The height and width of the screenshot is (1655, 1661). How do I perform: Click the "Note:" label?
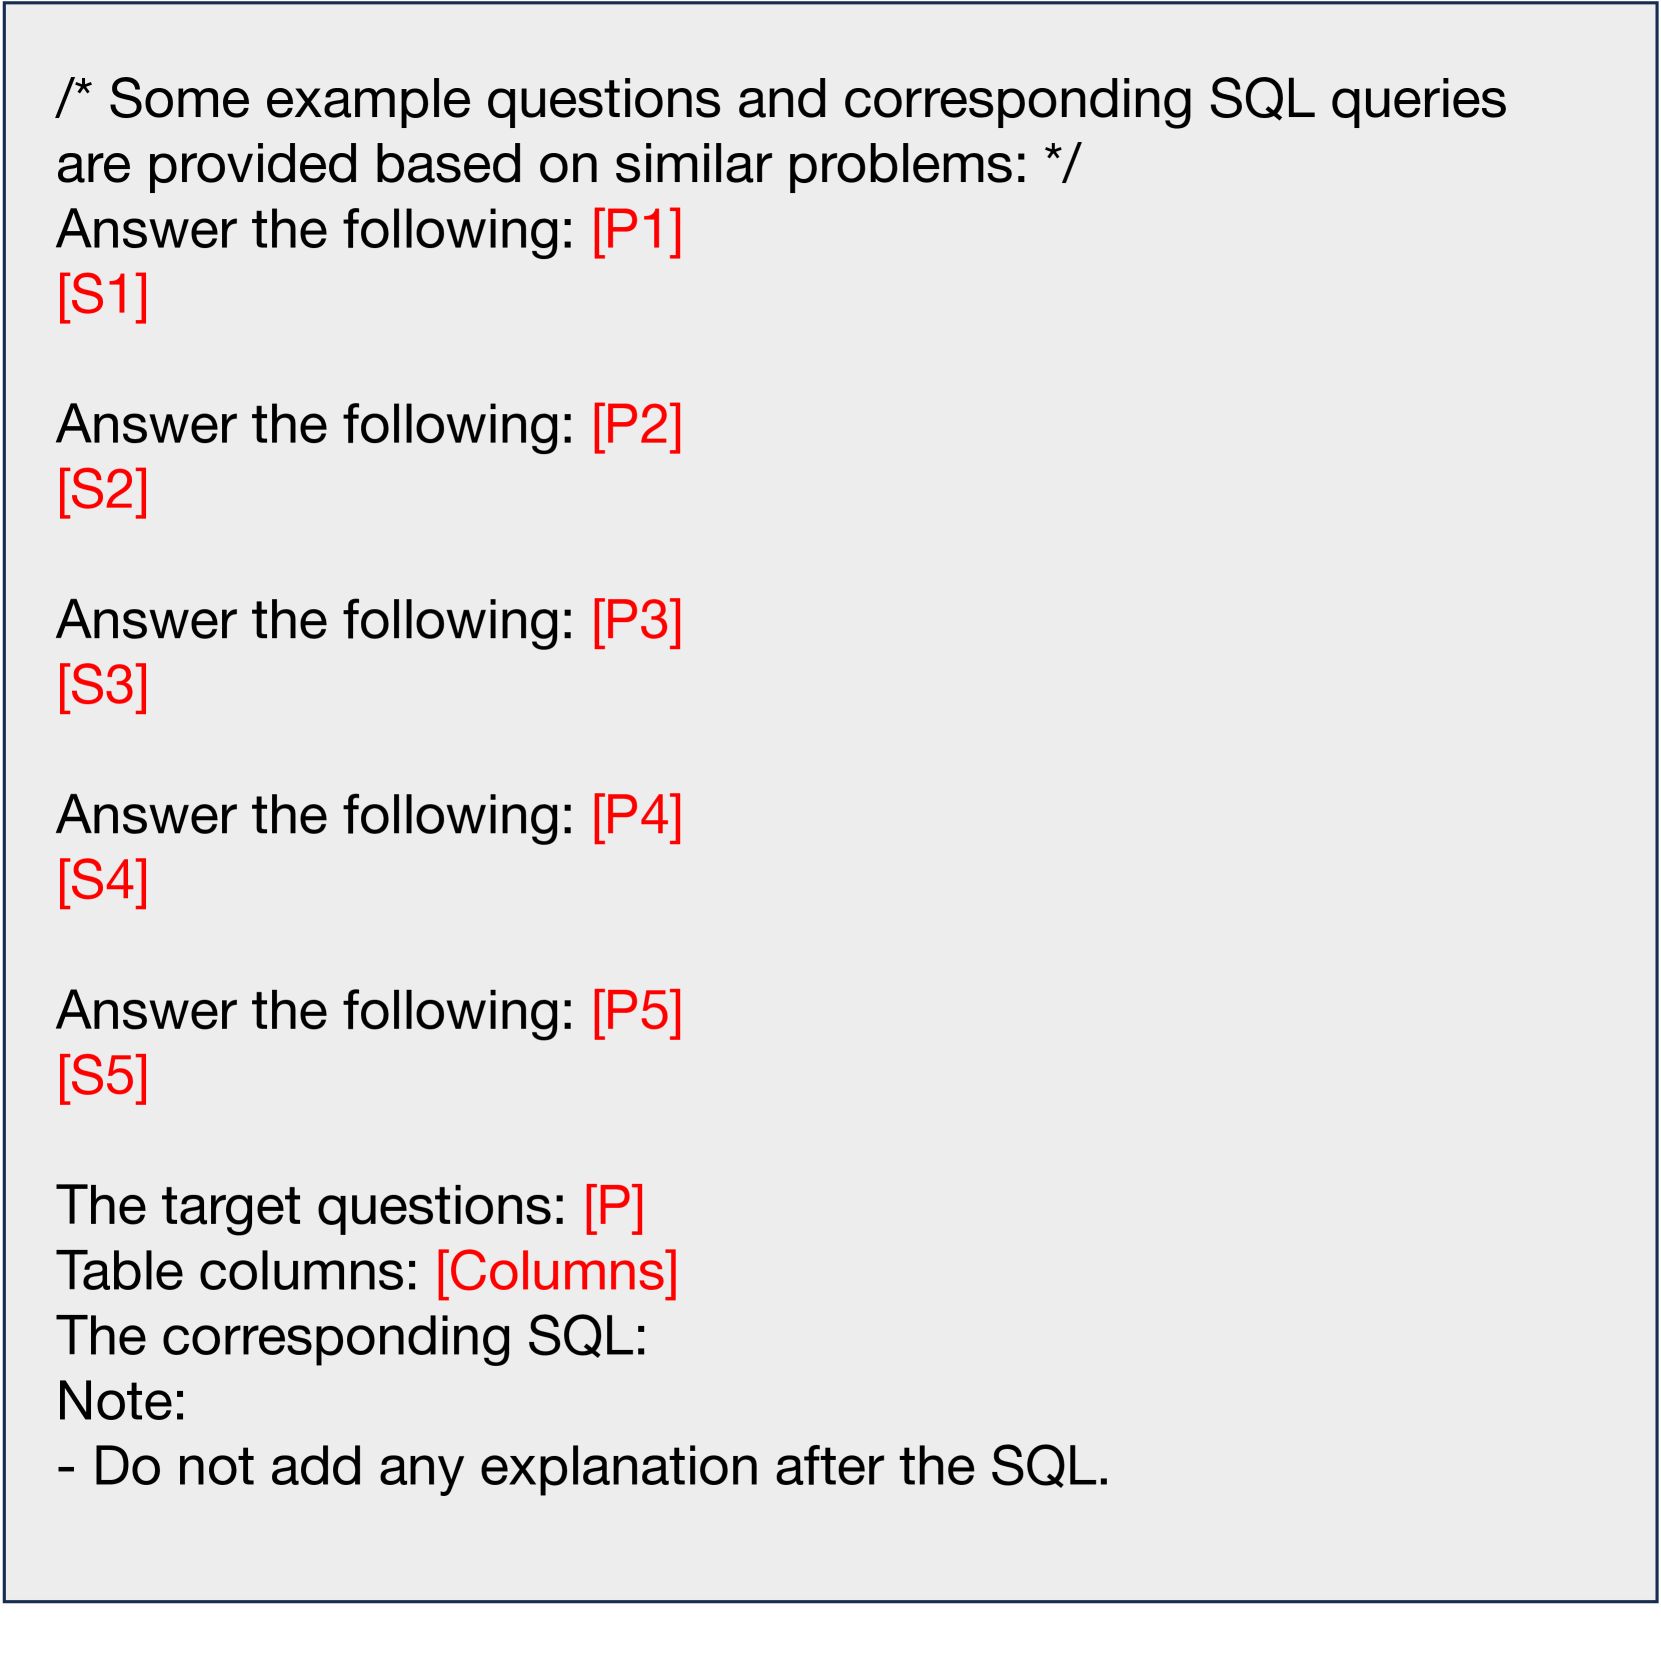click(122, 1401)
